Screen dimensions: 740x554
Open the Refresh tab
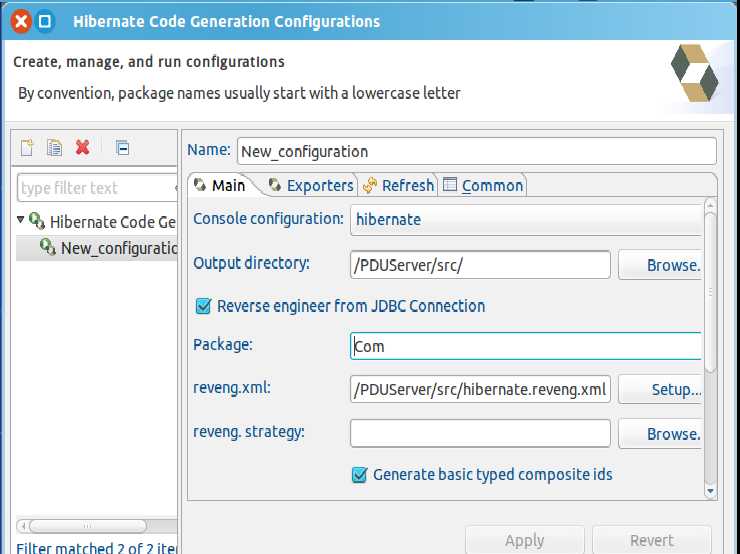click(x=398, y=185)
